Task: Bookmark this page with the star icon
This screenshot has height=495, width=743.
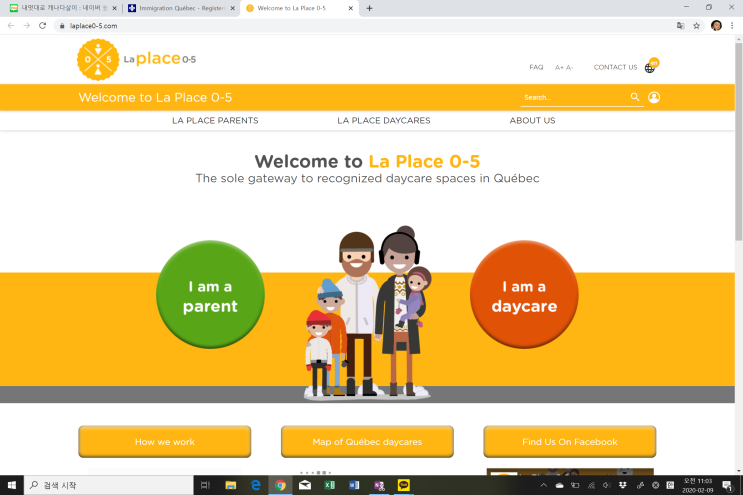Action: pyautogui.click(x=696, y=26)
